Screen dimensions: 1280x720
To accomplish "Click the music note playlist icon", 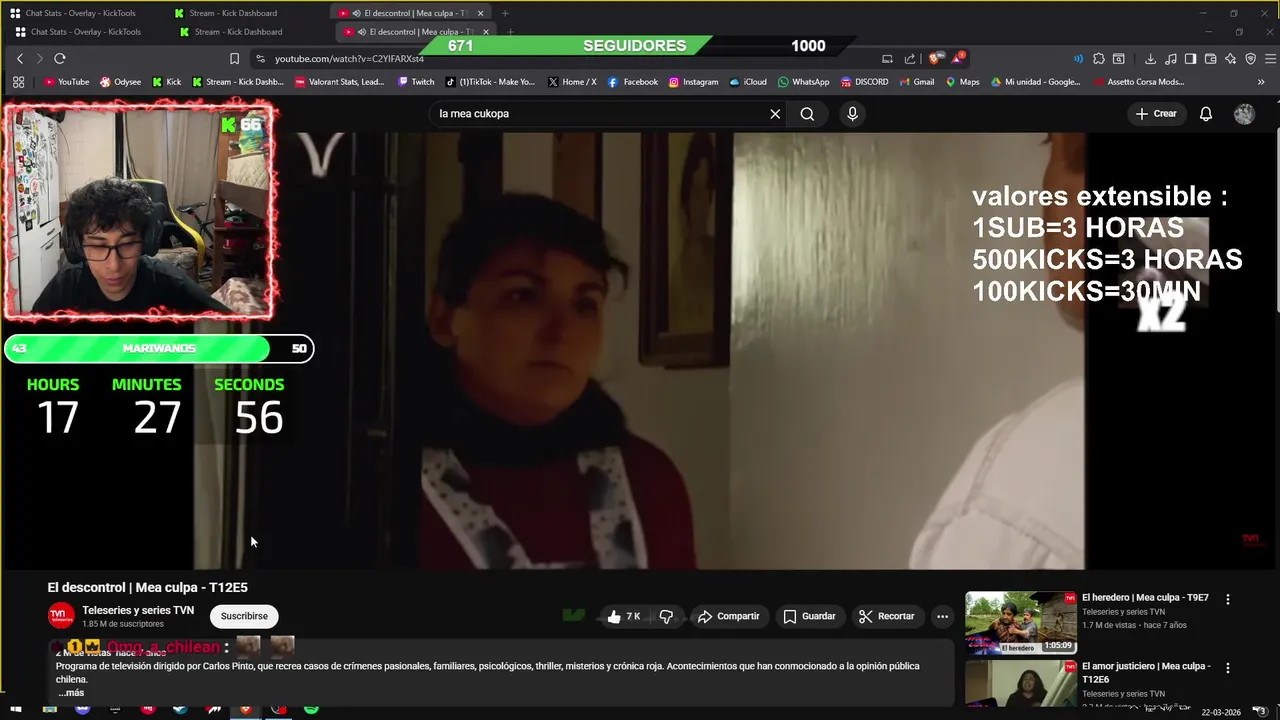I will (1171, 59).
